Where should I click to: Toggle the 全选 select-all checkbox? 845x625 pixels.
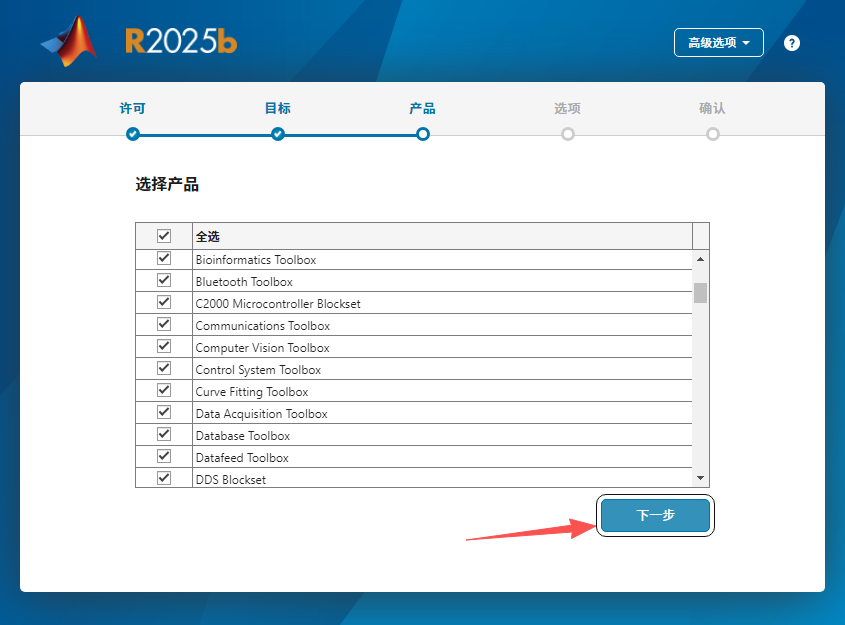163,235
